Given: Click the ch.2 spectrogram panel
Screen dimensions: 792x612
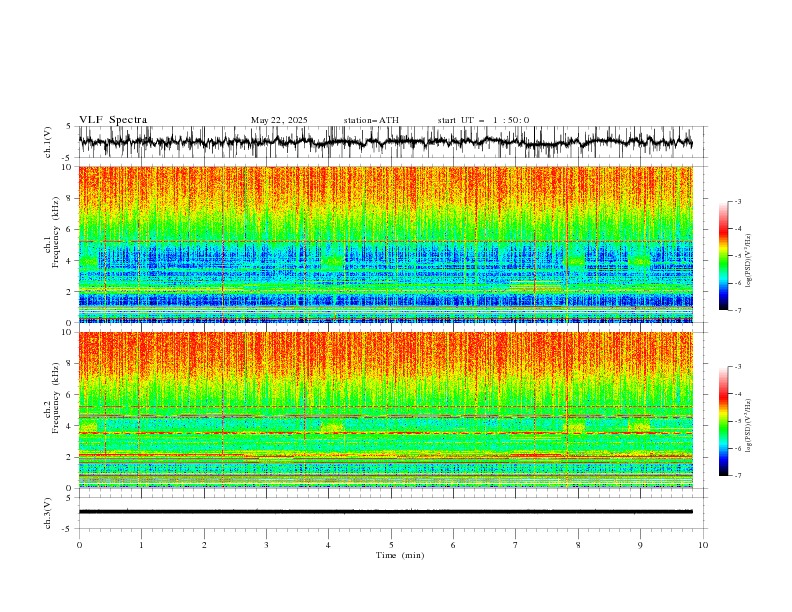Looking at the screenshot, I should (x=385, y=410).
